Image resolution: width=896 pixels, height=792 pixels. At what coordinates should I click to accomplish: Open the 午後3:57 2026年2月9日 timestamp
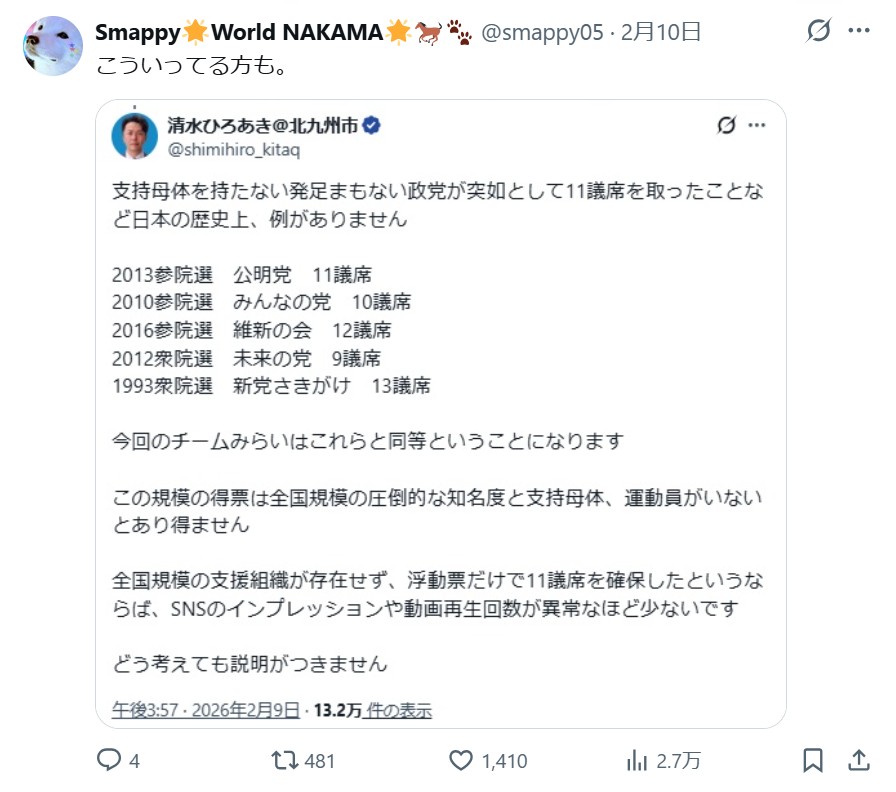[205, 710]
